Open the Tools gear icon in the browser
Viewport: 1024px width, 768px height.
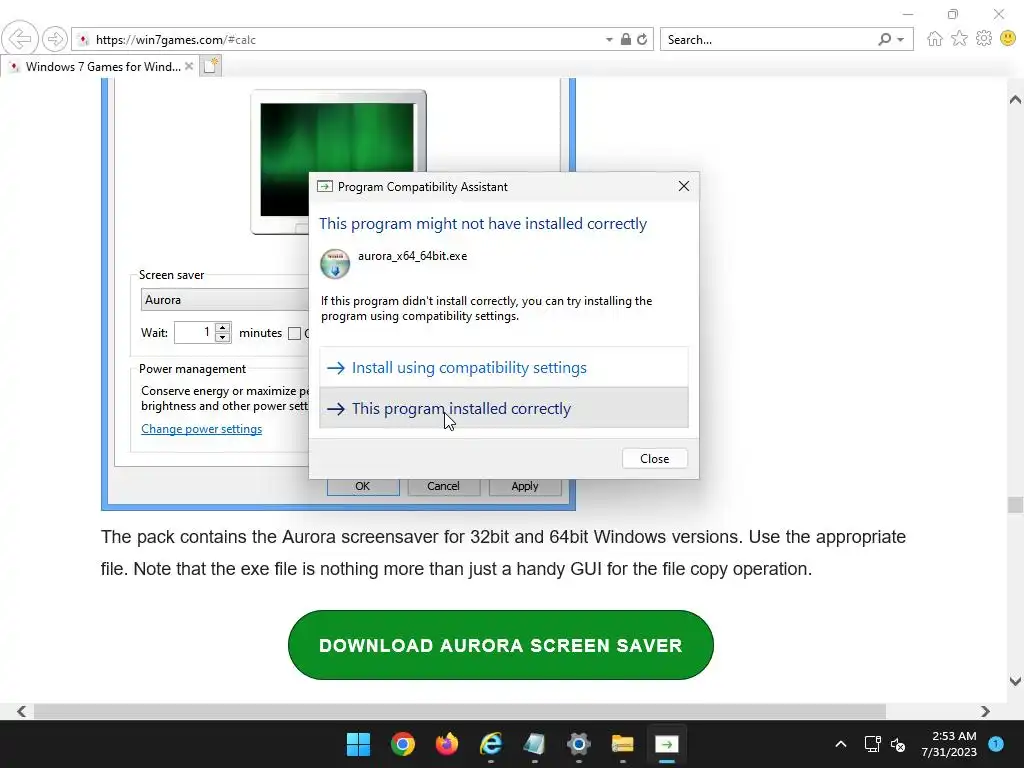(x=984, y=39)
